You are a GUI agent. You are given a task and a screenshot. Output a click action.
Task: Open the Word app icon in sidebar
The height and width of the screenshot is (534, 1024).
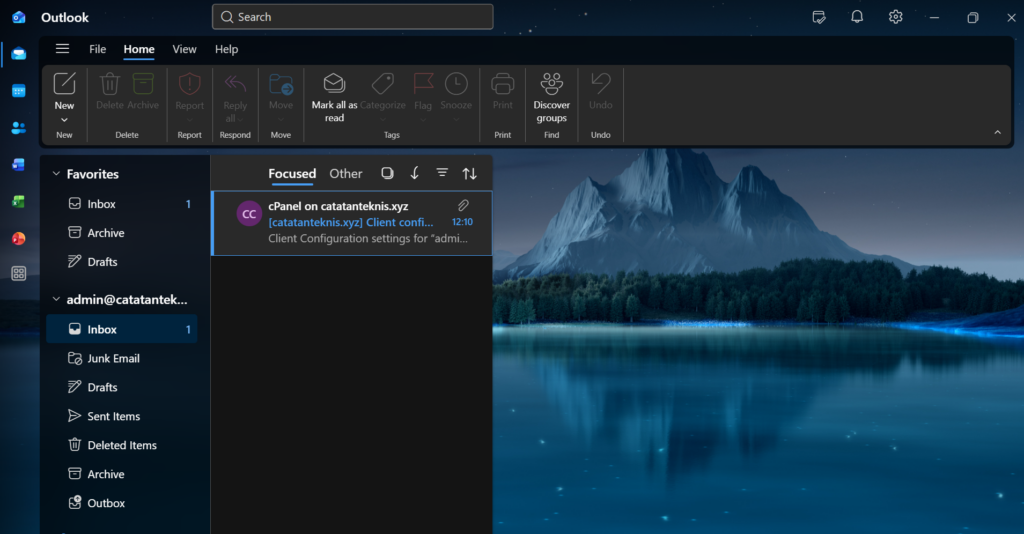pyautogui.click(x=19, y=165)
